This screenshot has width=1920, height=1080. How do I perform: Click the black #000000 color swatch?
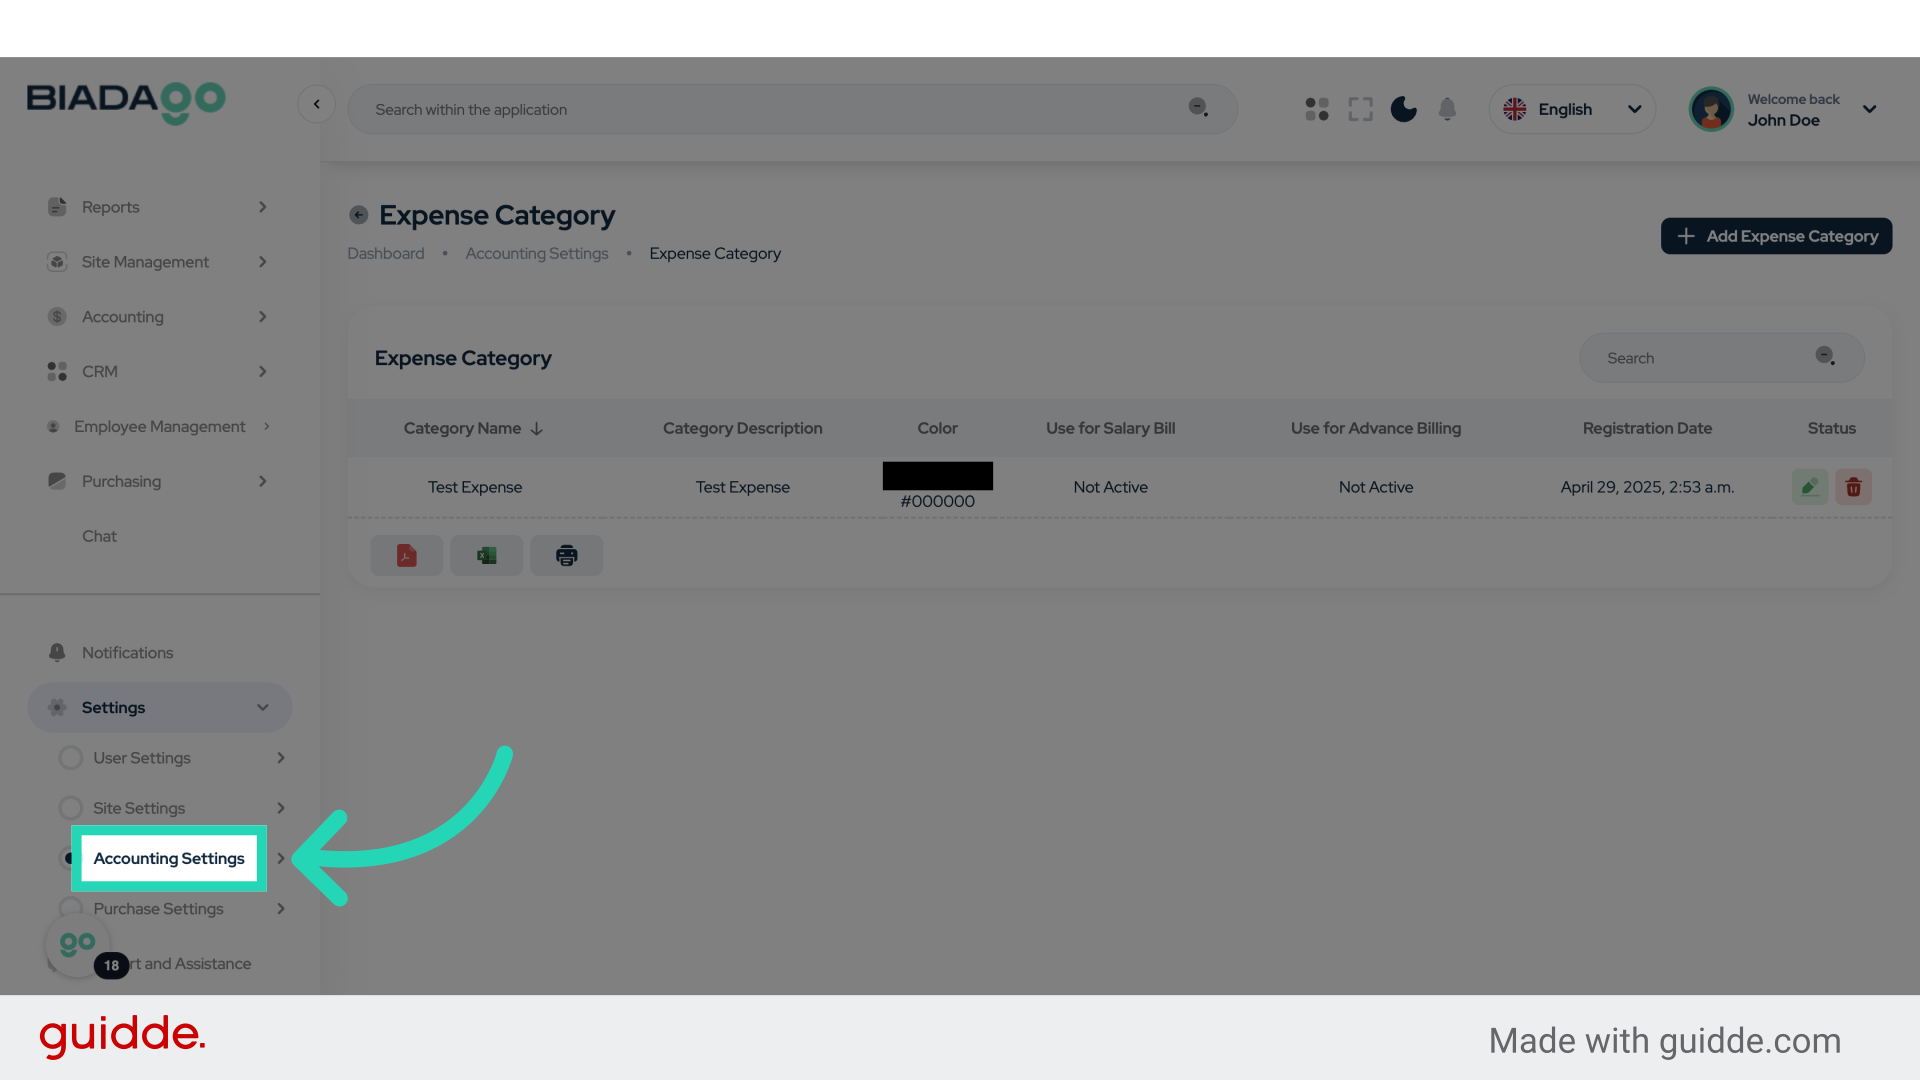937,475
